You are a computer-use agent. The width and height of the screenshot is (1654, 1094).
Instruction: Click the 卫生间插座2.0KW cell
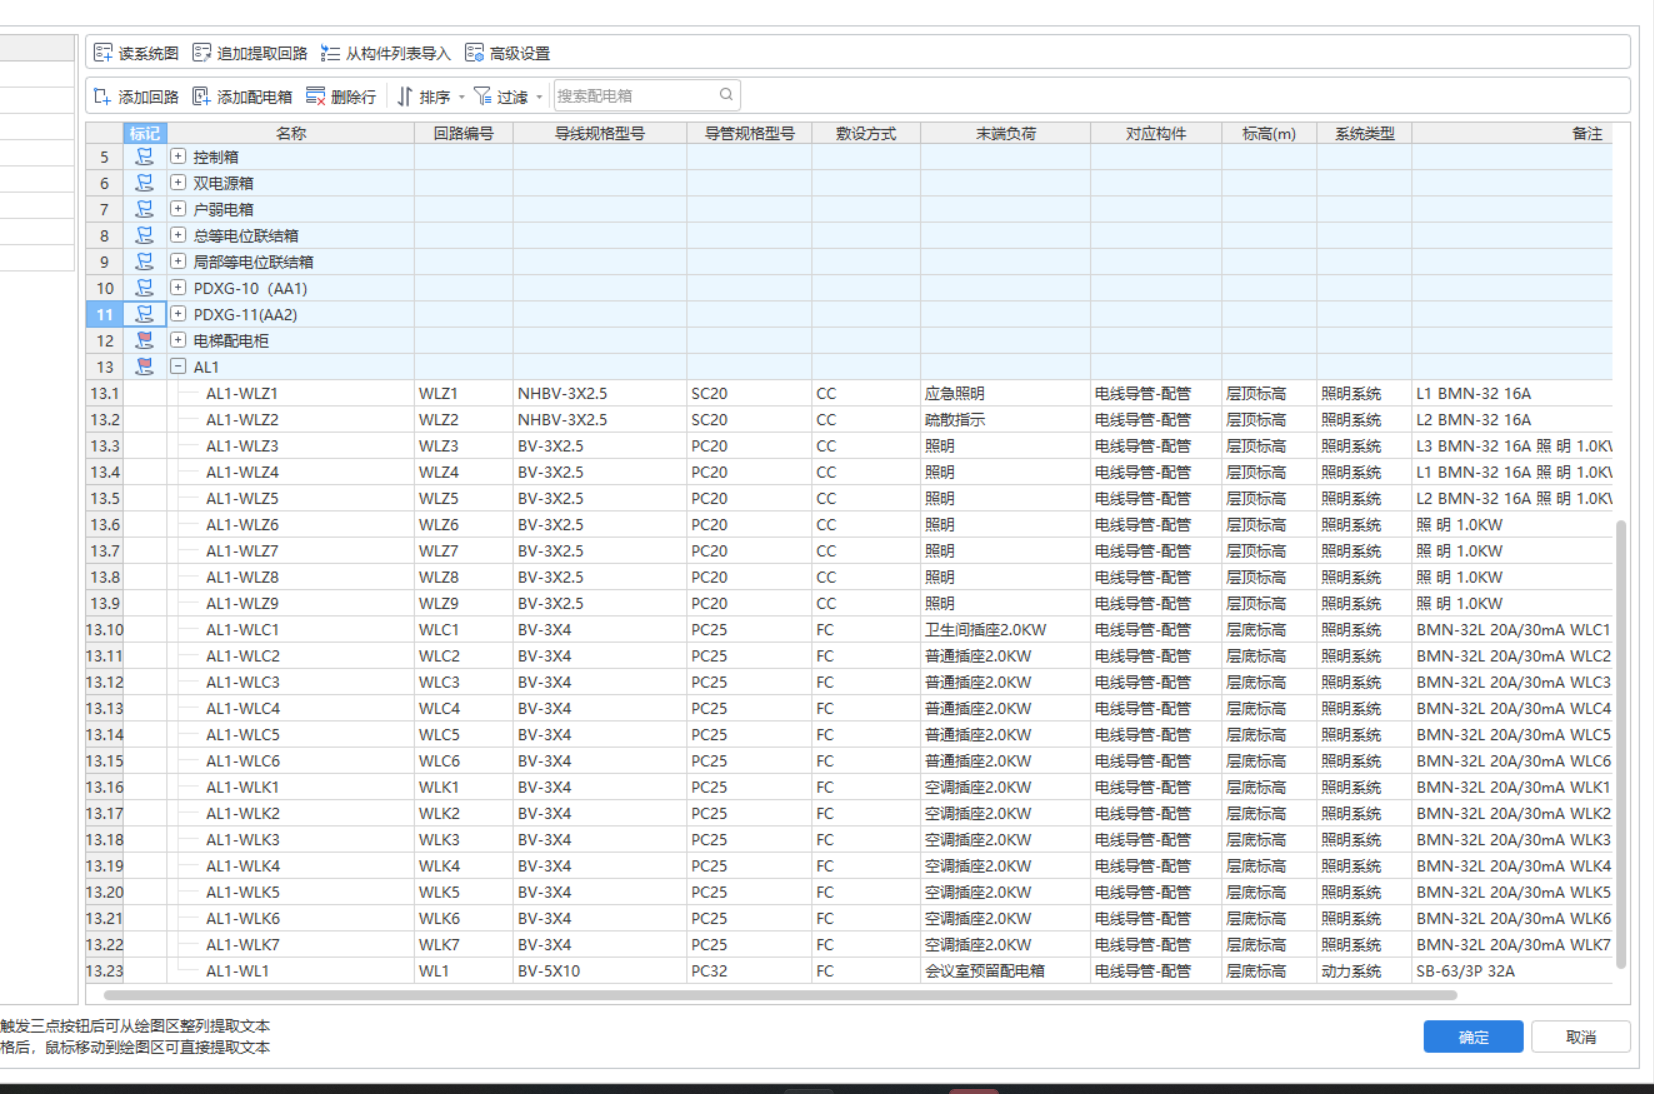click(x=1006, y=630)
